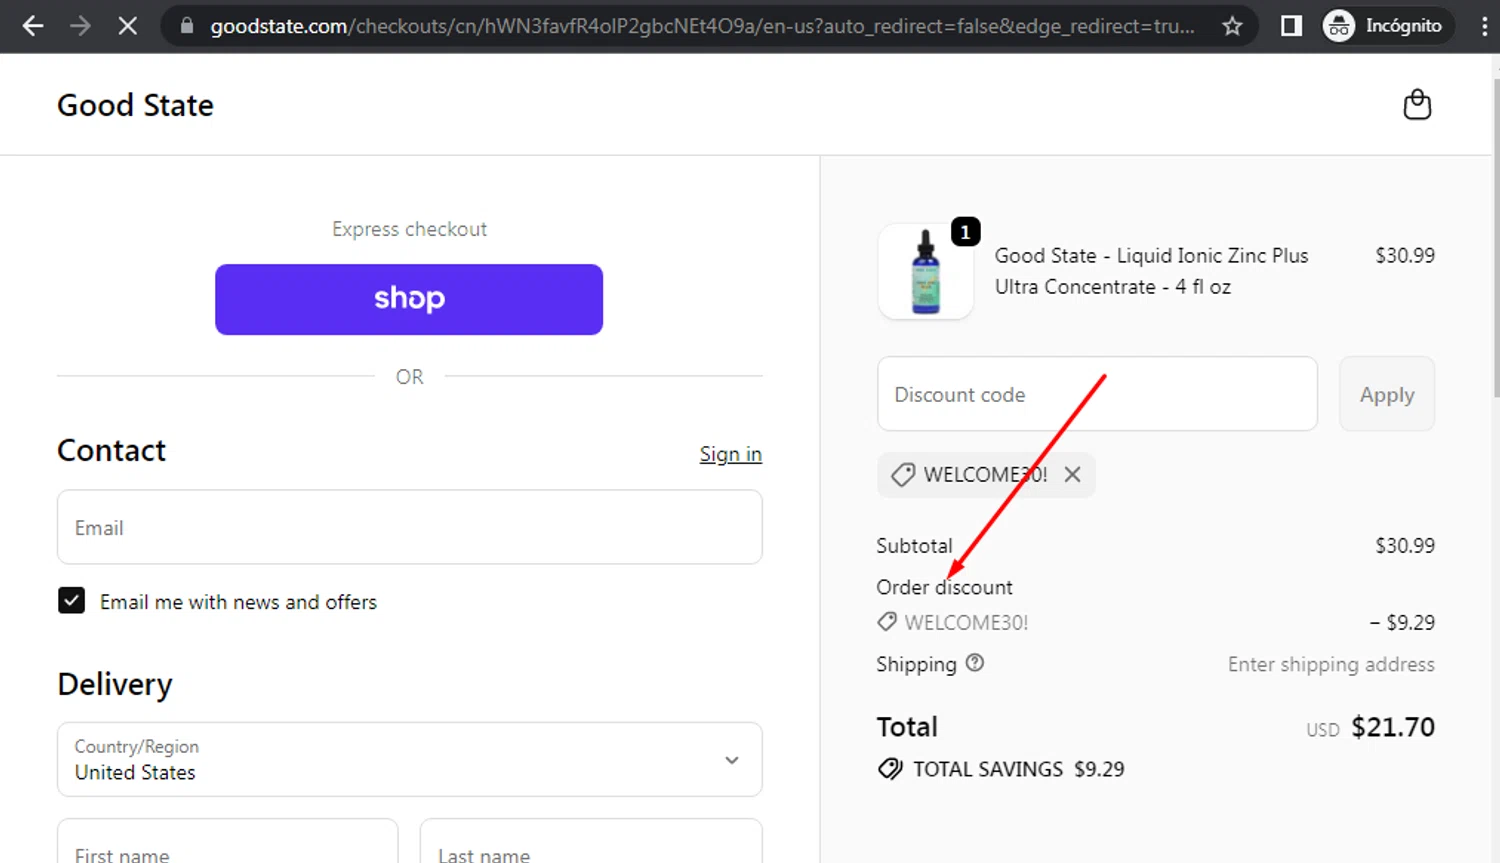Screen dimensions: 1500x863
Task: Open the Incógnito profile menu
Action: click(1385, 26)
